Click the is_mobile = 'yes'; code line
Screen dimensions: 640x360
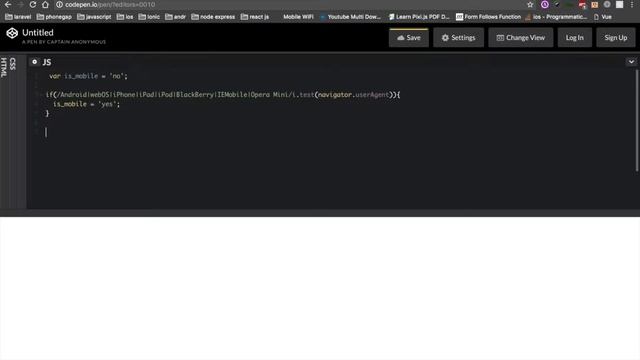86,104
